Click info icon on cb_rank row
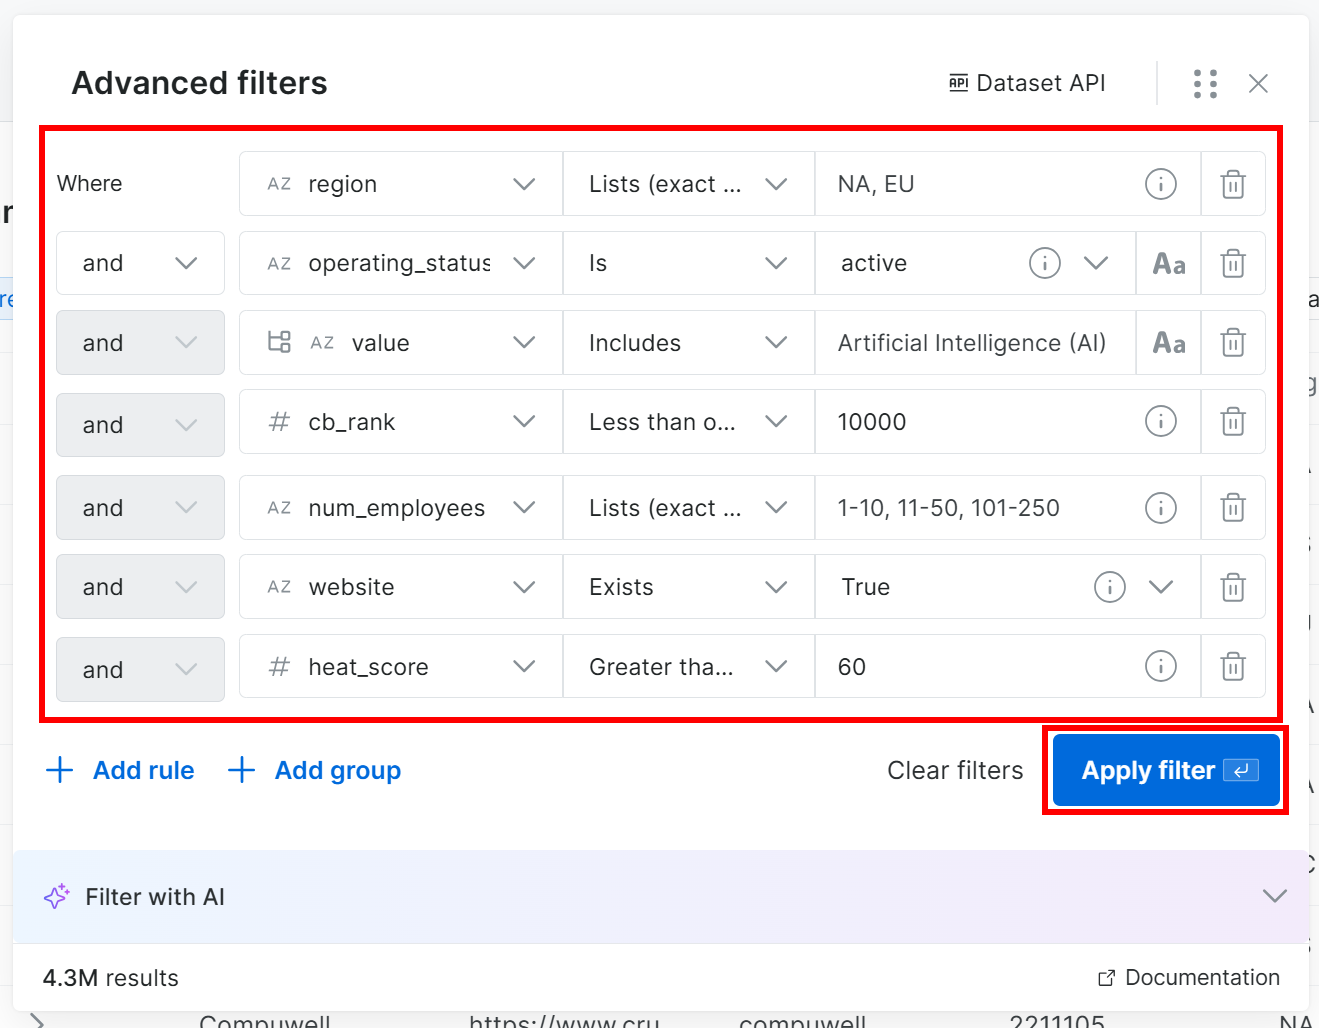The image size is (1319, 1028). point(1160,422)
